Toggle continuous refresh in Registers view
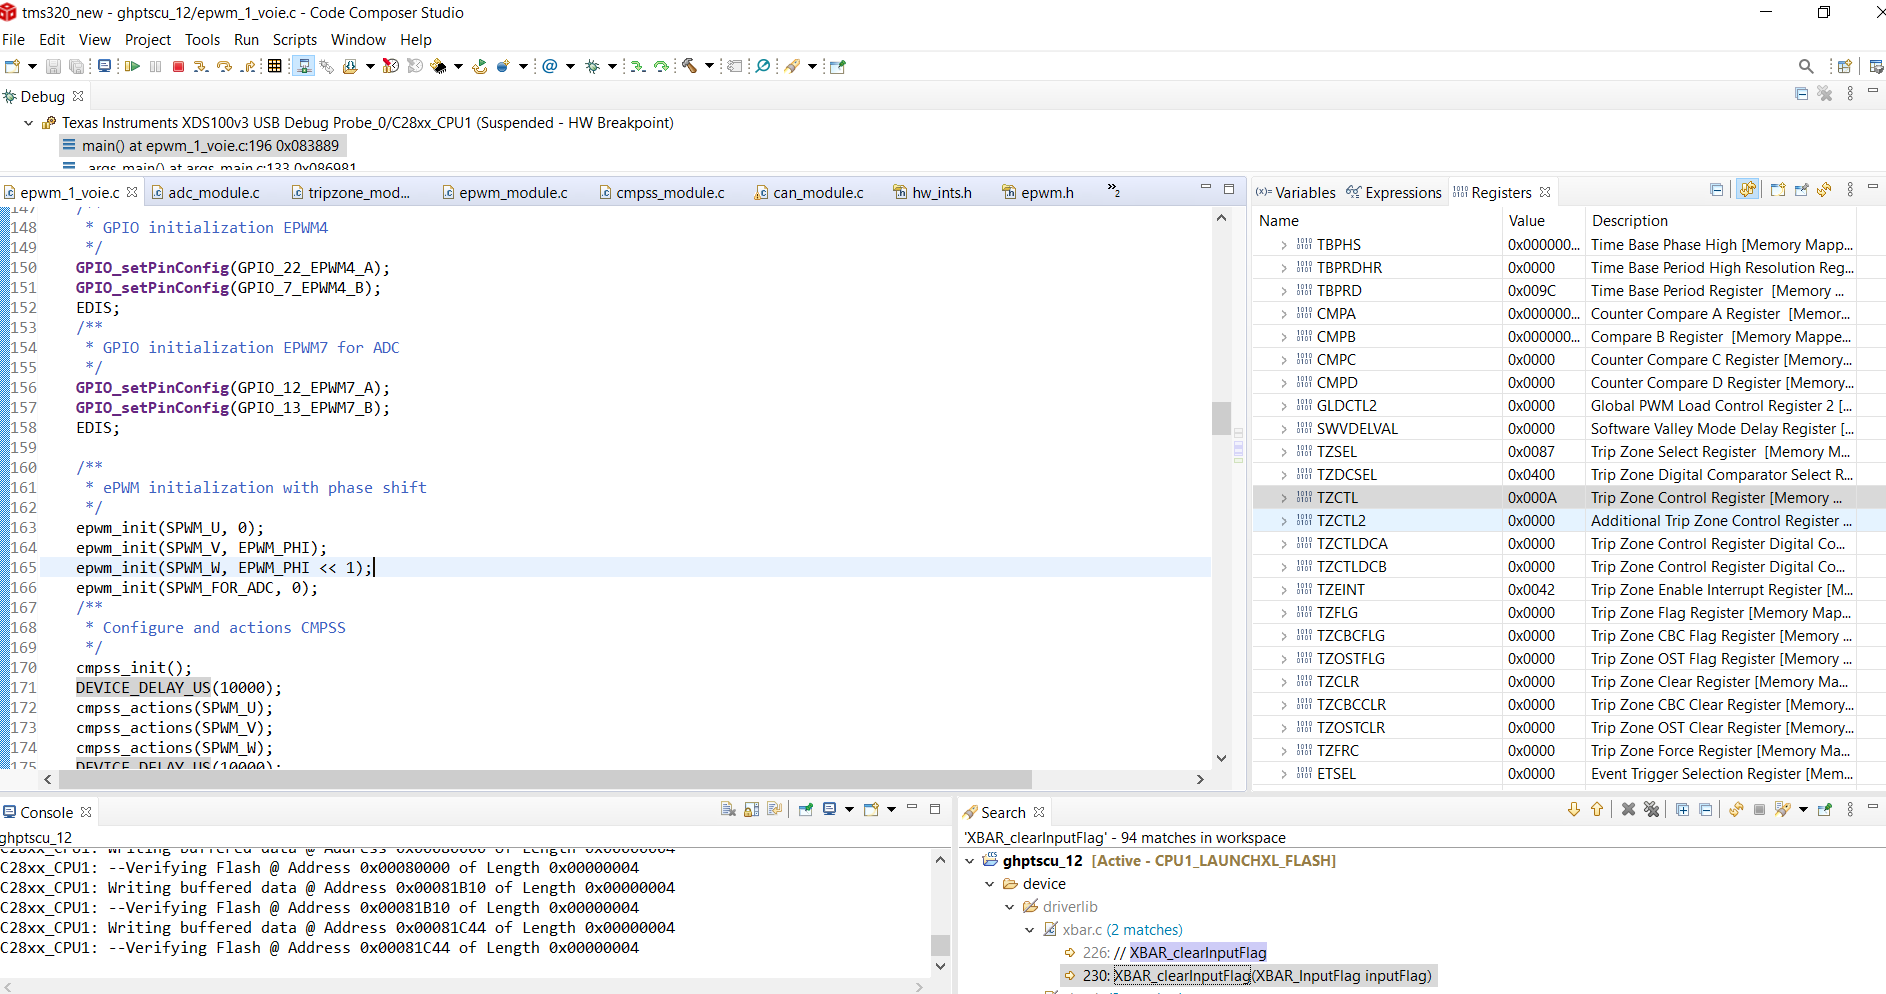Viewport: 1886px width, 994px height. click(1747, 190)
